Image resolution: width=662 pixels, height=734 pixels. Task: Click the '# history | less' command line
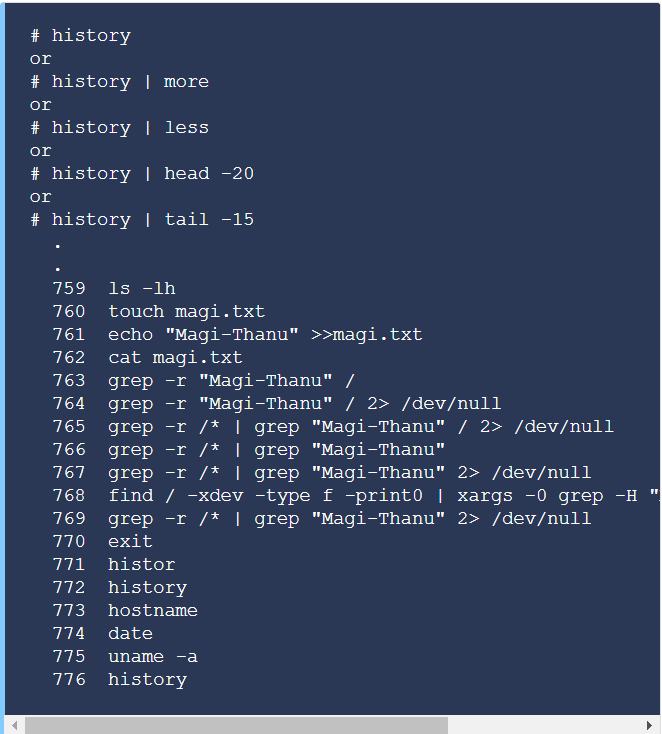pos(119,128)
